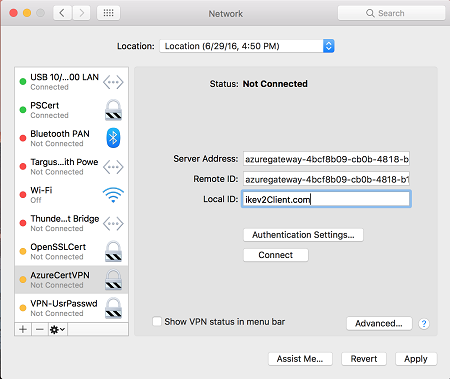The width and height of the screenshot is (450, 379).
Task: Enable Show VPN status in menu bar
Action: click(x=157, y=322)
